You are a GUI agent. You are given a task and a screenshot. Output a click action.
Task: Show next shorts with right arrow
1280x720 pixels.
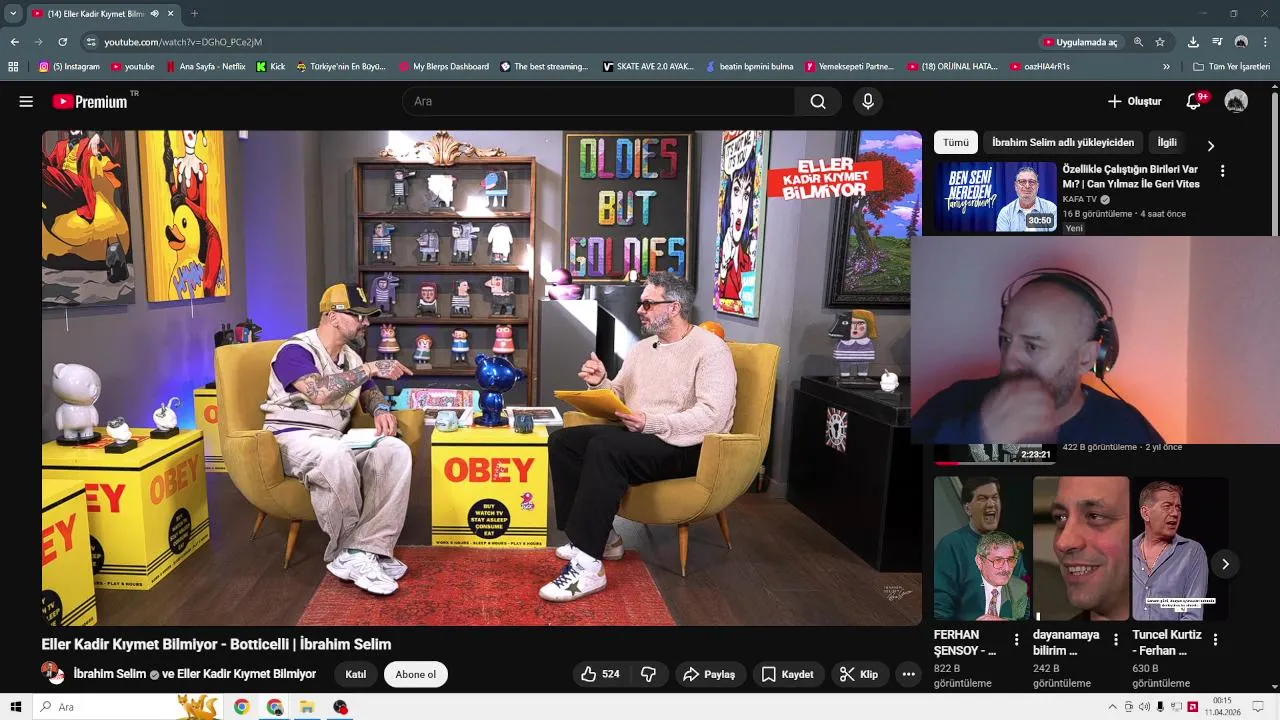[x=1225, y=564]
